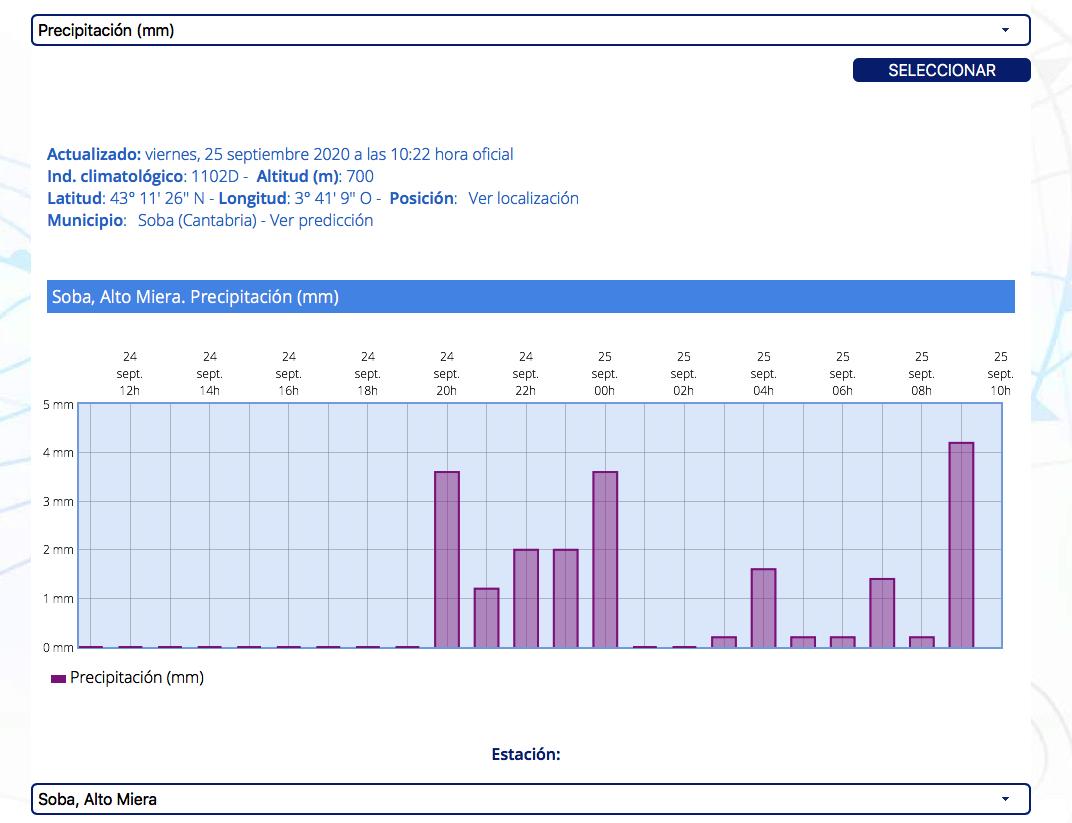Click the chart header Soba, Alto Miera. Precipitación (mm)

click(x=531, y=297)
